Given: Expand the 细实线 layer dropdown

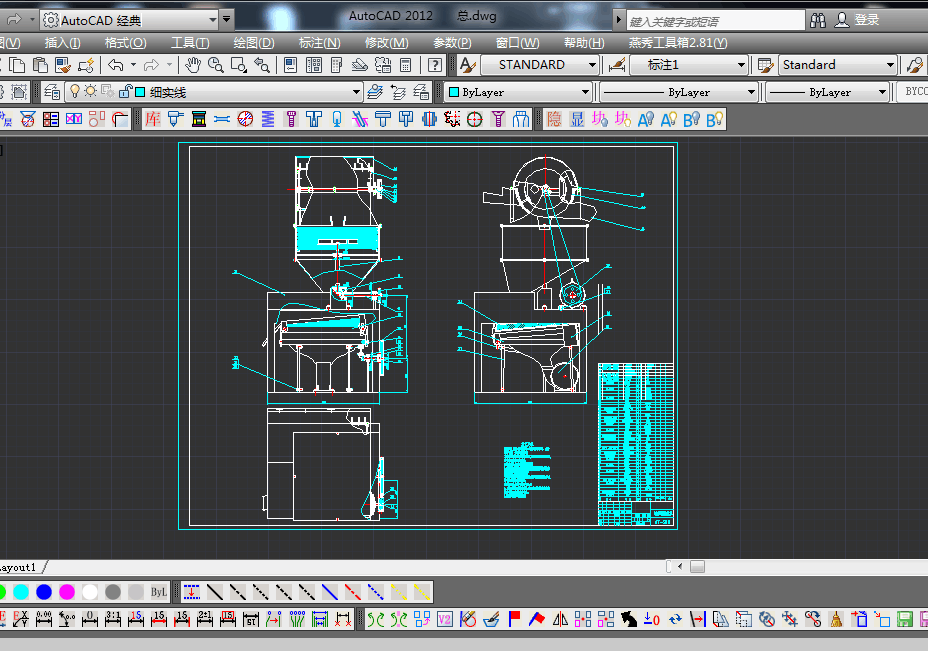Looking at the screenshot, I should [356, 92].
